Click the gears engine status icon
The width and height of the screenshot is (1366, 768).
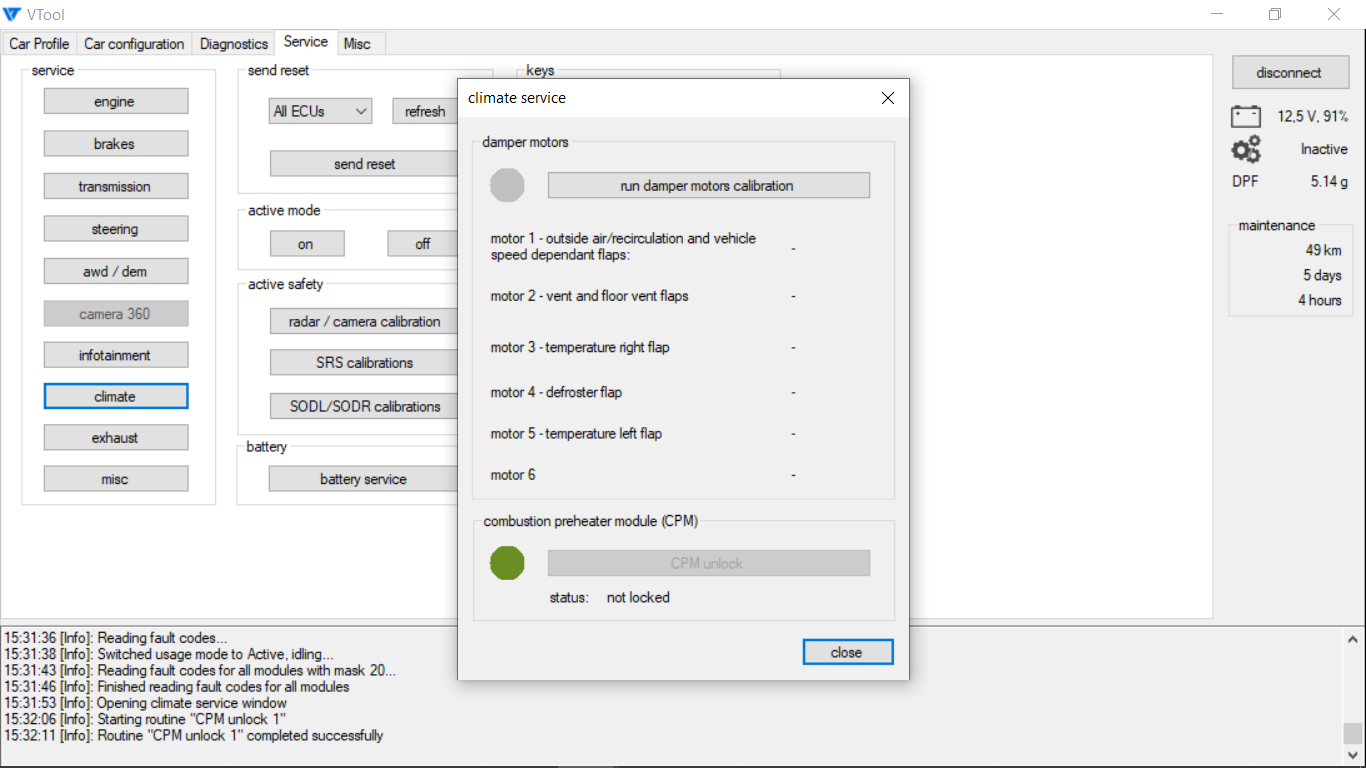pyautogui.click(x=1246, y=150)
